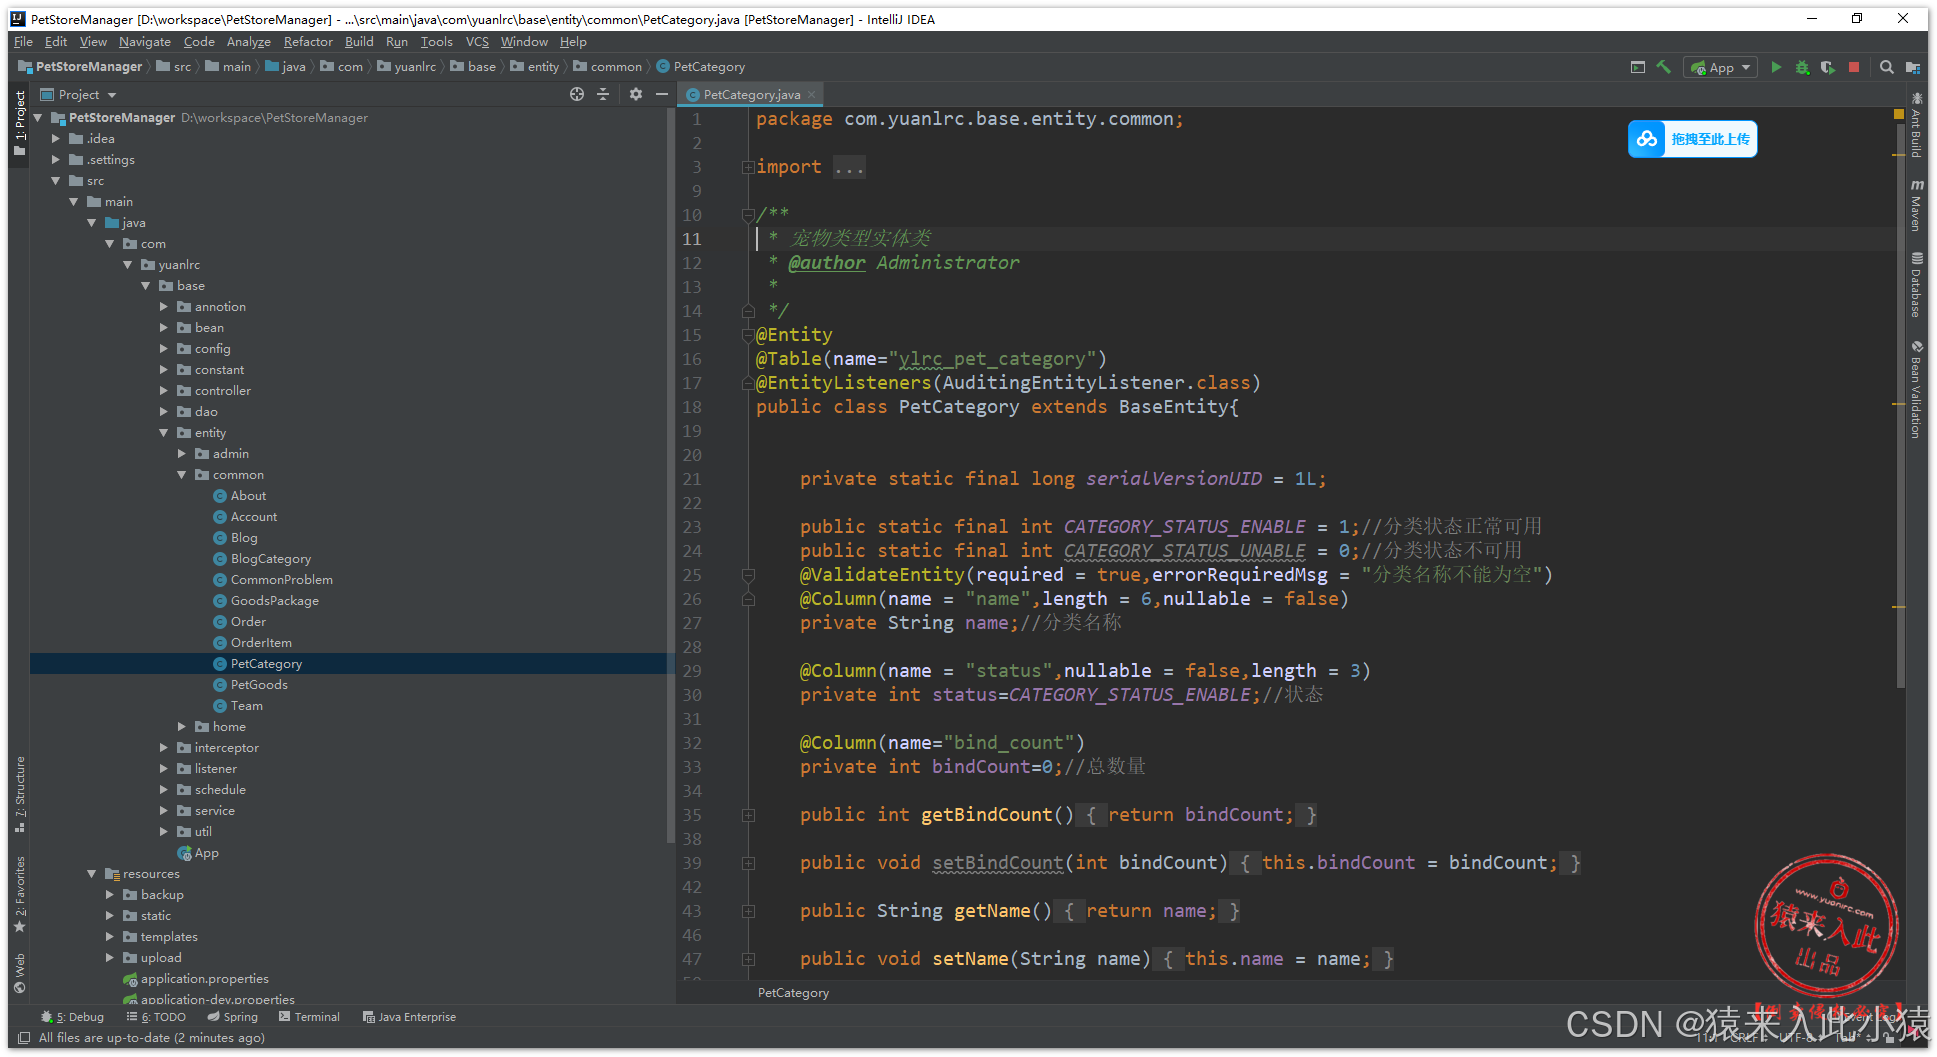The width and height of the screenshot is (1937, 1057).
Task: Open the Build menu
Action: (359, 42)
